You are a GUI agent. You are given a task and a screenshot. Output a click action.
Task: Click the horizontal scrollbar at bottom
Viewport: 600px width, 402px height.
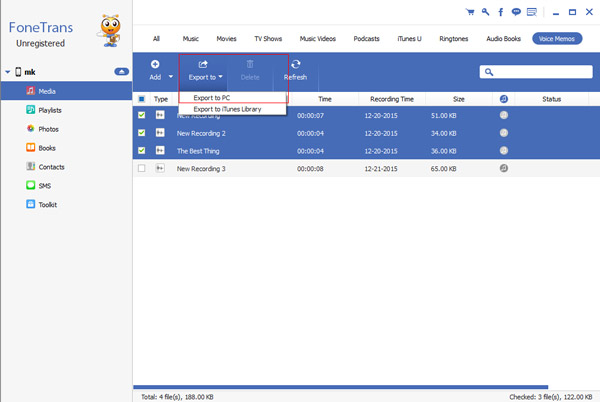click(341, 387)
